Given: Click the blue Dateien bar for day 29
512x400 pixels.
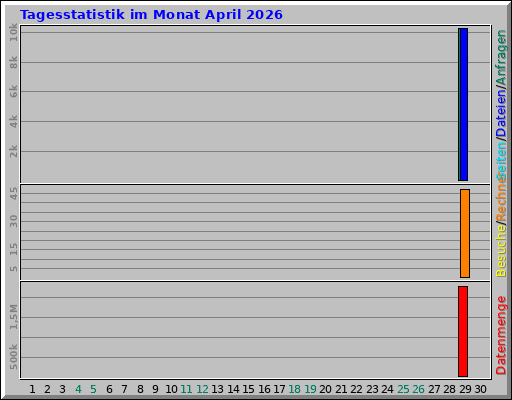Looking at the screenshot, I should [464, 104].
